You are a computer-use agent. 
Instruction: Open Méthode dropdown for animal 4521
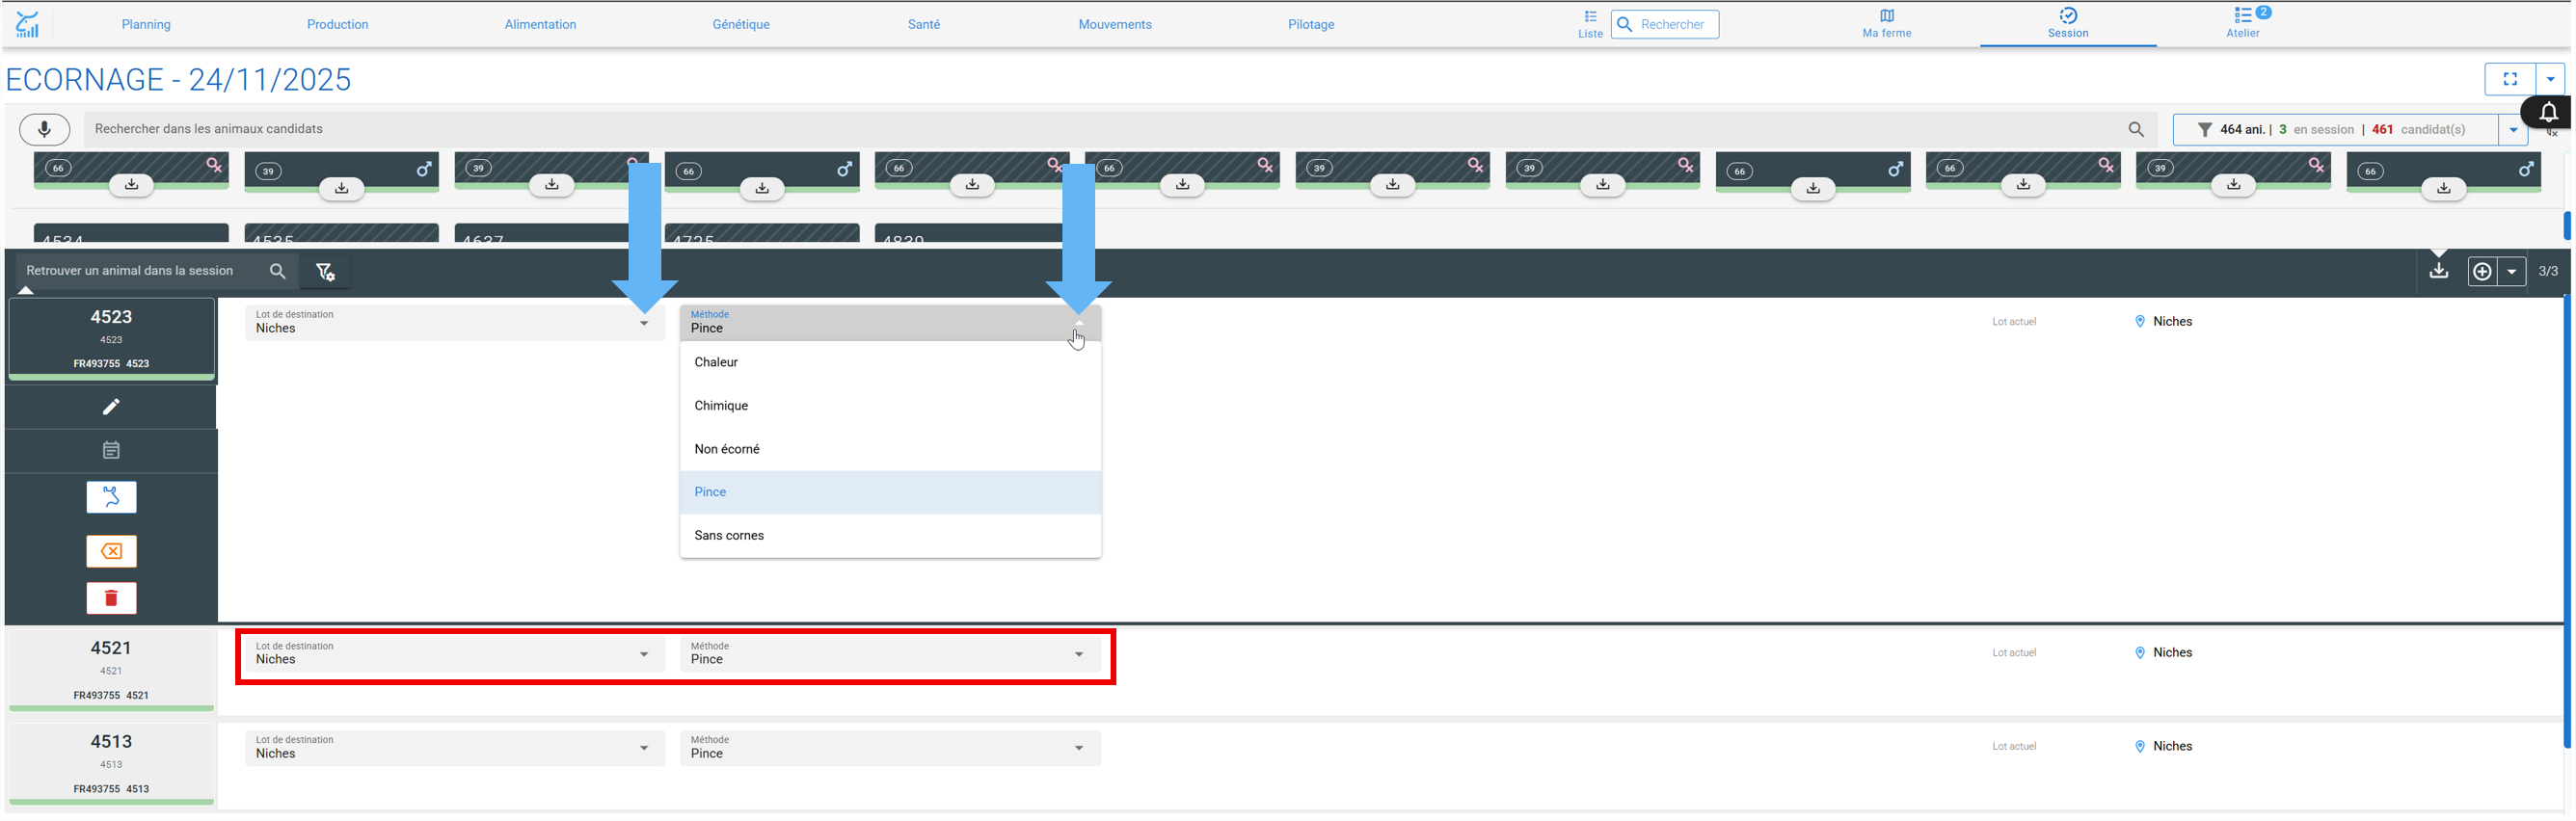pos(890,653)
